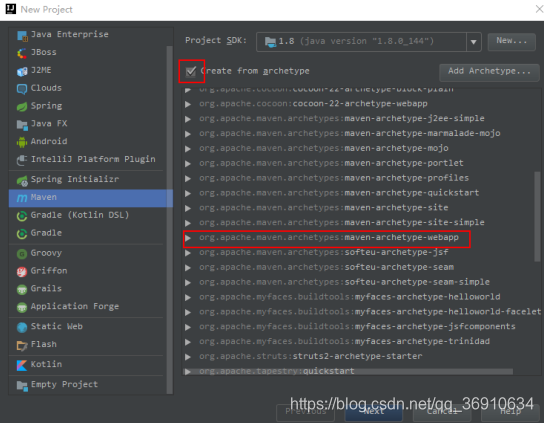Select Empty Project type
This screenshot has width=544, height=423.
(x=87, y=384)
